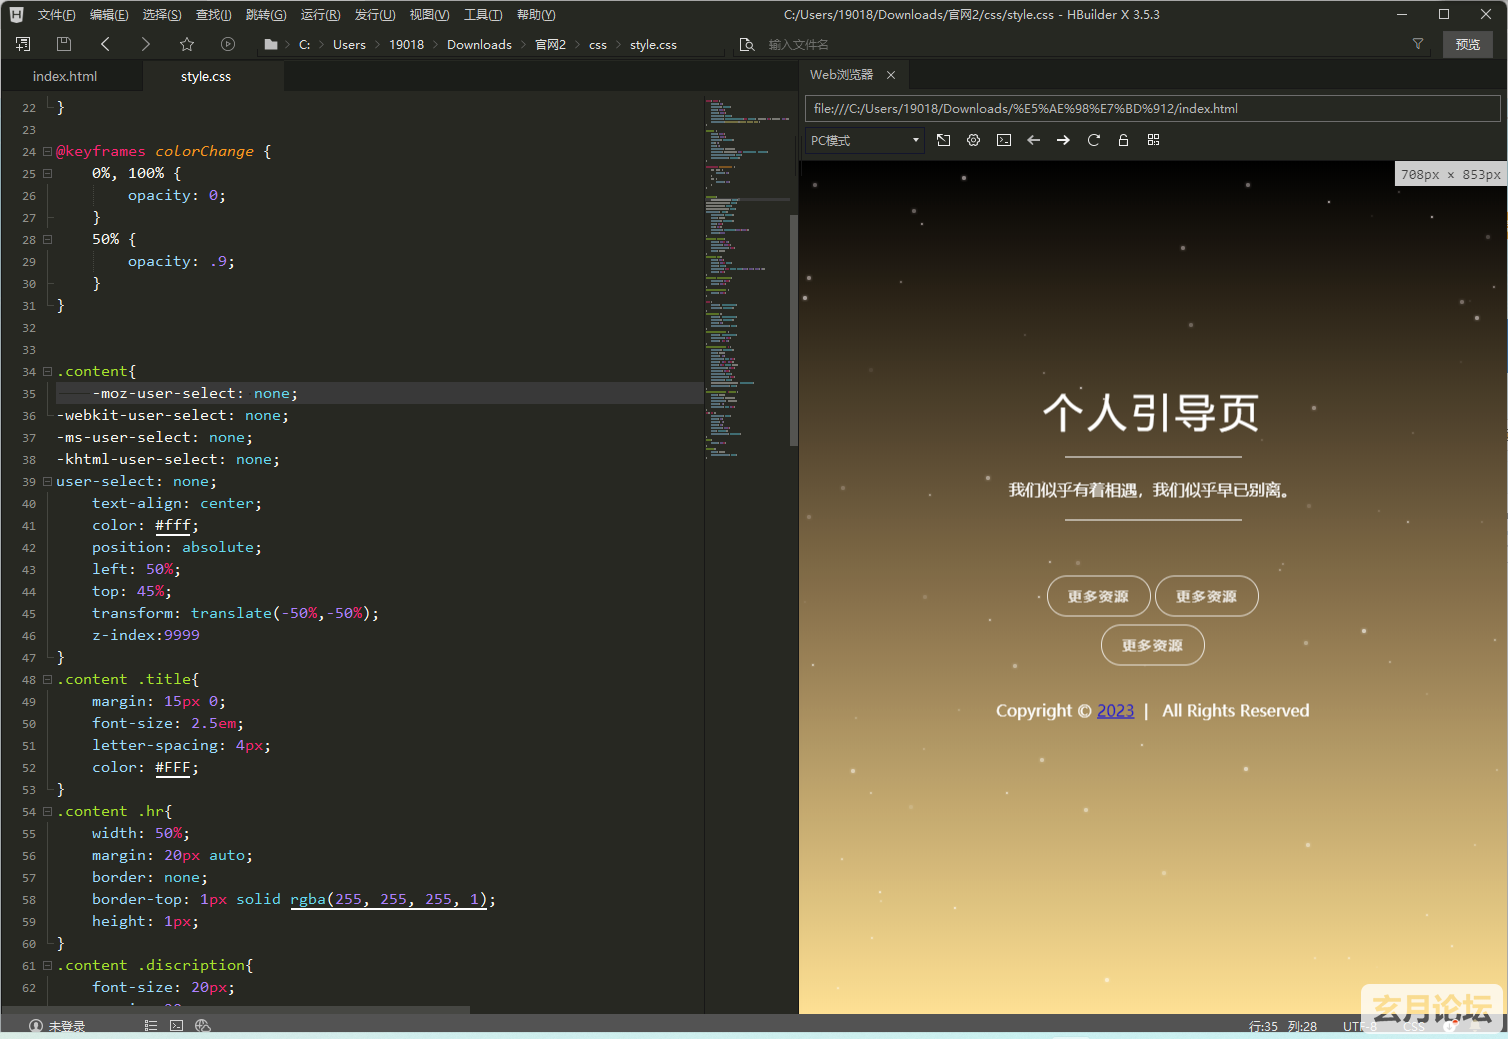Open the 视图(V) menu
The width and height of the screenshot is (1508, 1039).
tap(429, 15)
